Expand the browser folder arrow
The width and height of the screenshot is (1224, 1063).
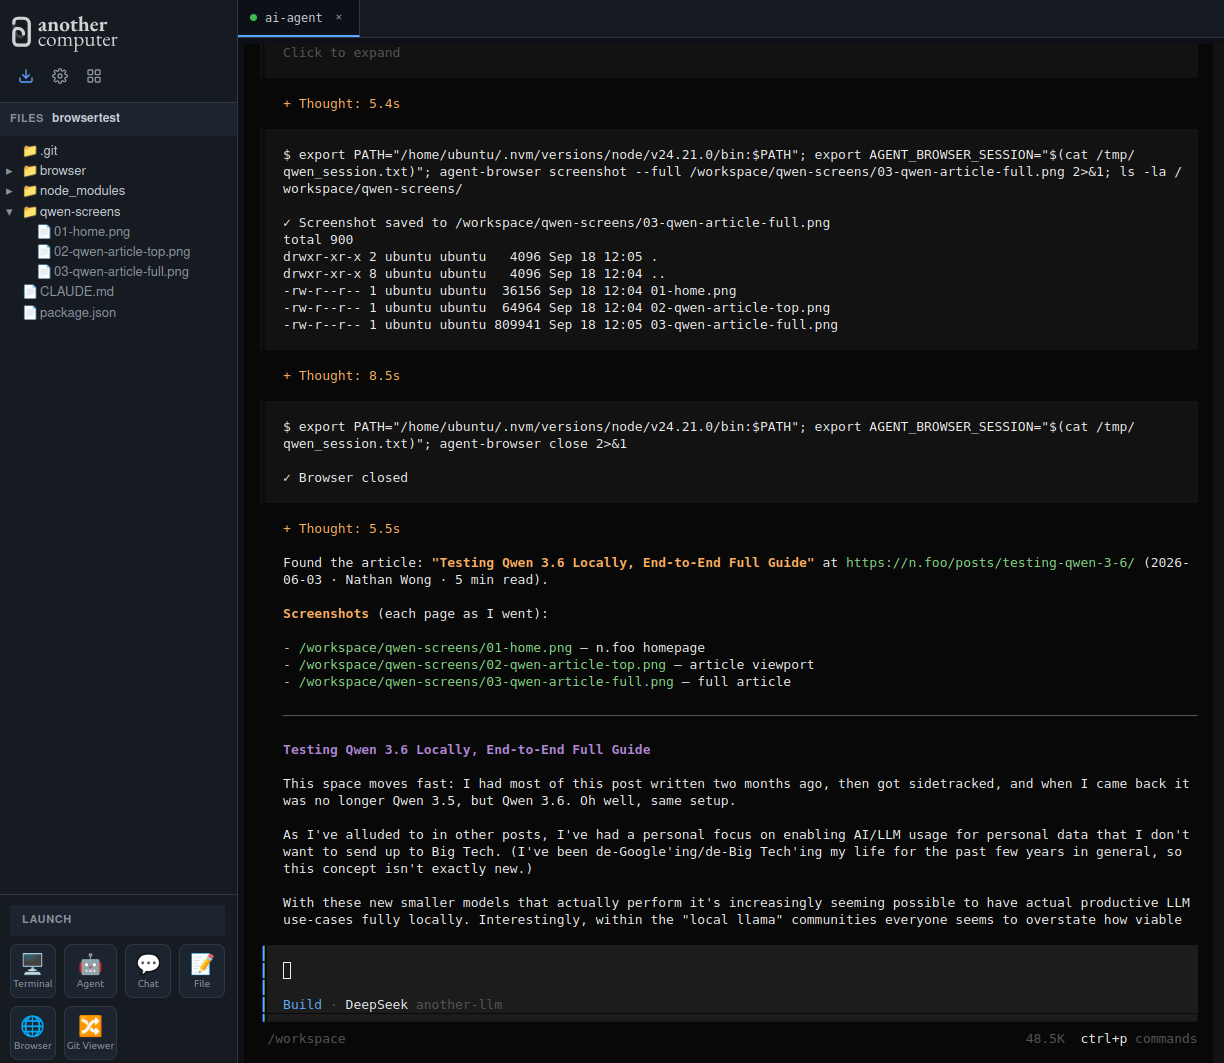(9, 171)
